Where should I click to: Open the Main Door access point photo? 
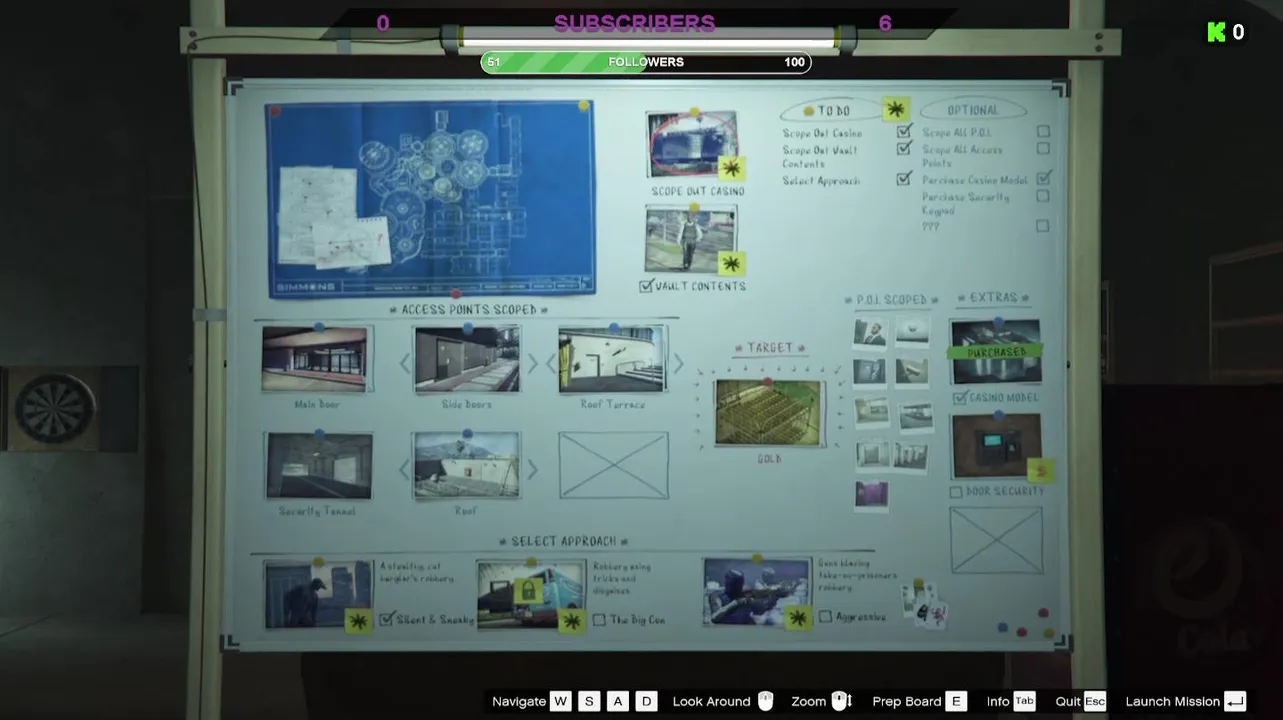pyautogui.click(x=315, y=359)
